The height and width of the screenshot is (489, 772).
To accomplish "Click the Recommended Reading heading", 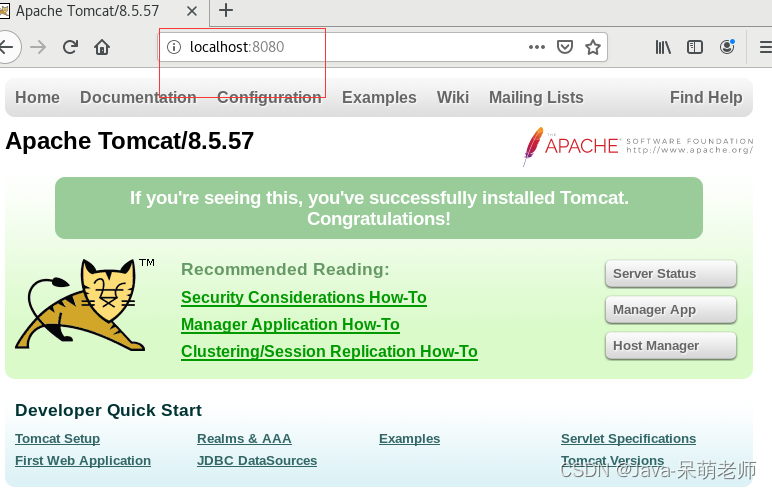I will tap(285, 269).
